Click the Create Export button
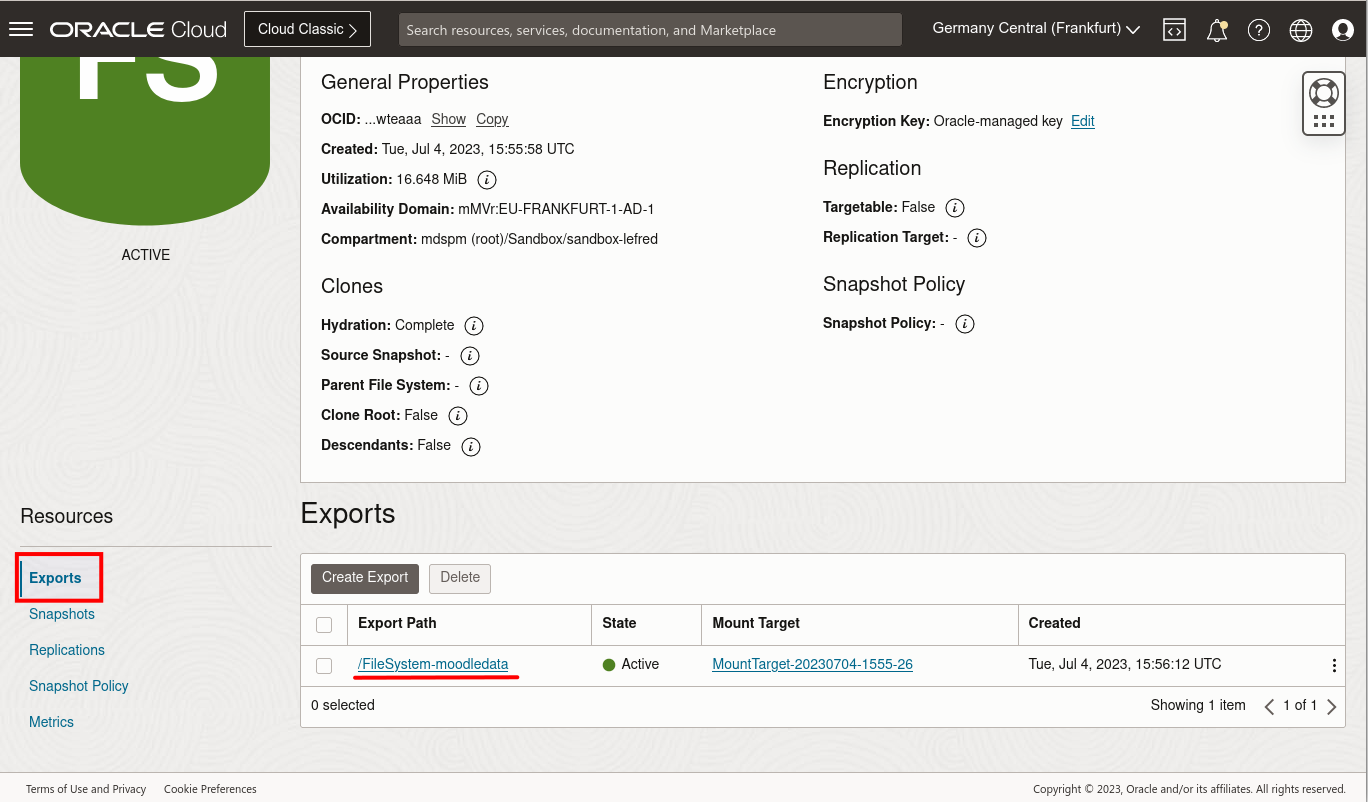The height and width of the screenshot is (802, 1368). [x=364, y=578]
